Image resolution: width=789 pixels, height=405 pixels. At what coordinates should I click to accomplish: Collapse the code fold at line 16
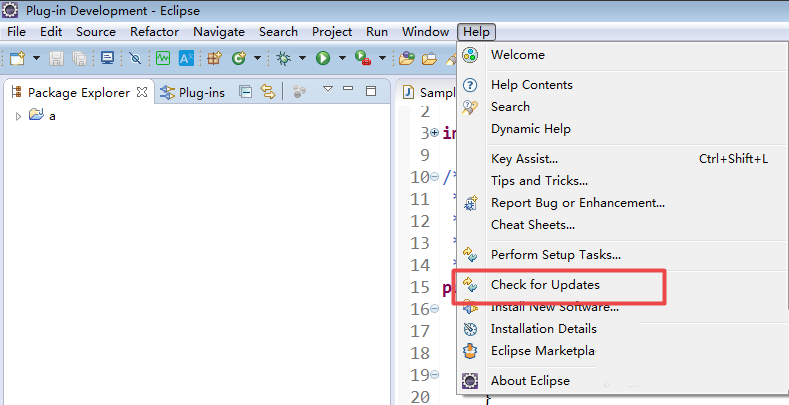pos(435,308)
